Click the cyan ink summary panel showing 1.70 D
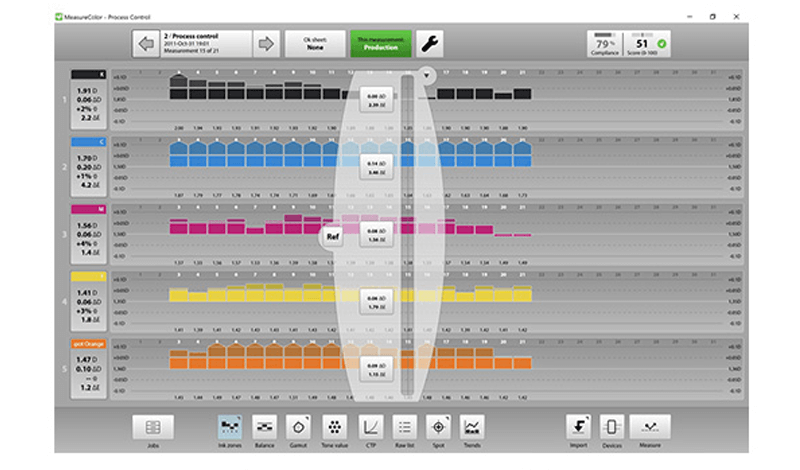This screenshot has height=470, width=800. click(88, 171)
